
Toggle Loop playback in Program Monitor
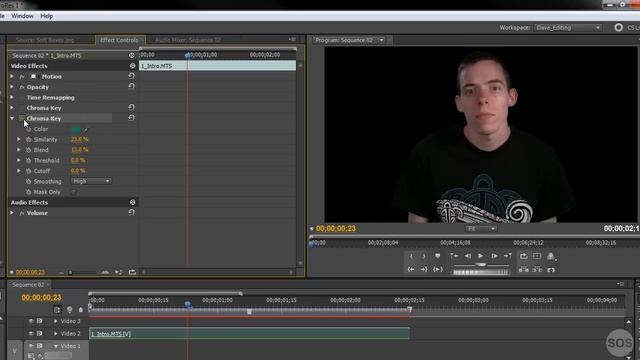coord(524,256)
